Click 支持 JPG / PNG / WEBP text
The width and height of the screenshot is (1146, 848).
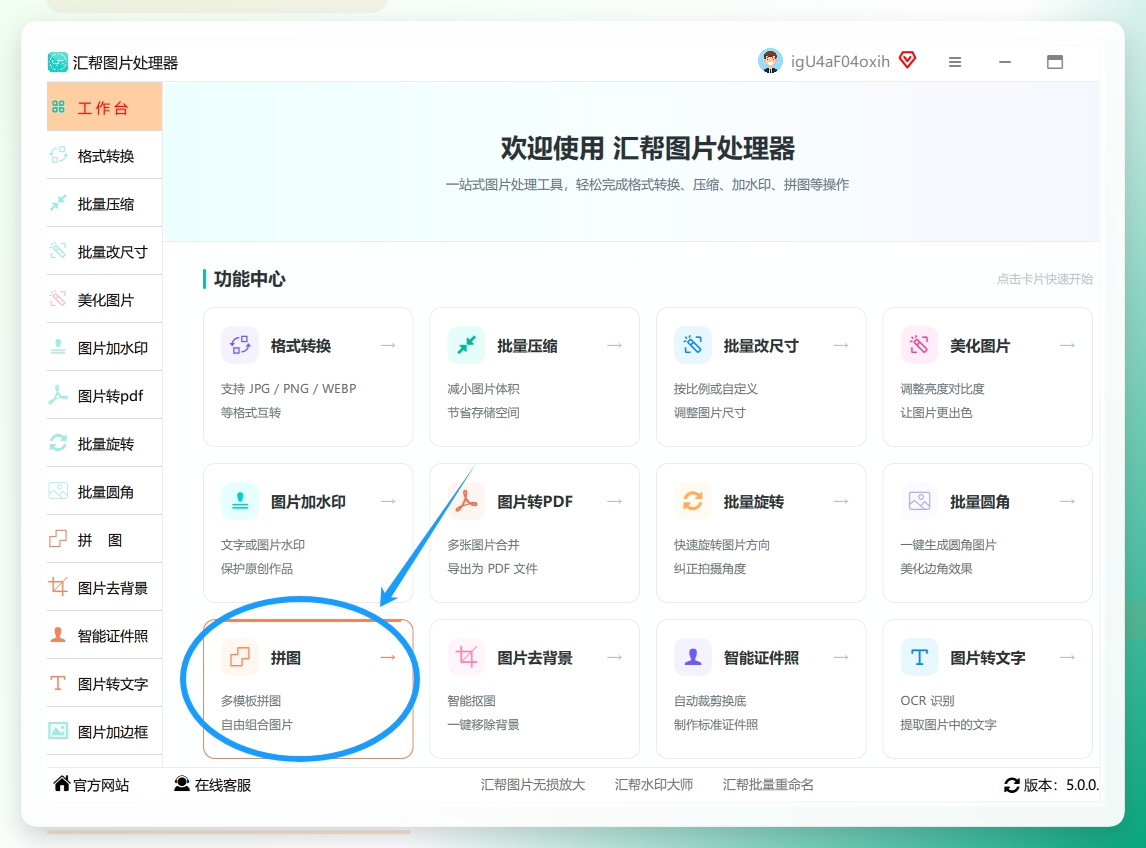tap(289, 388)
